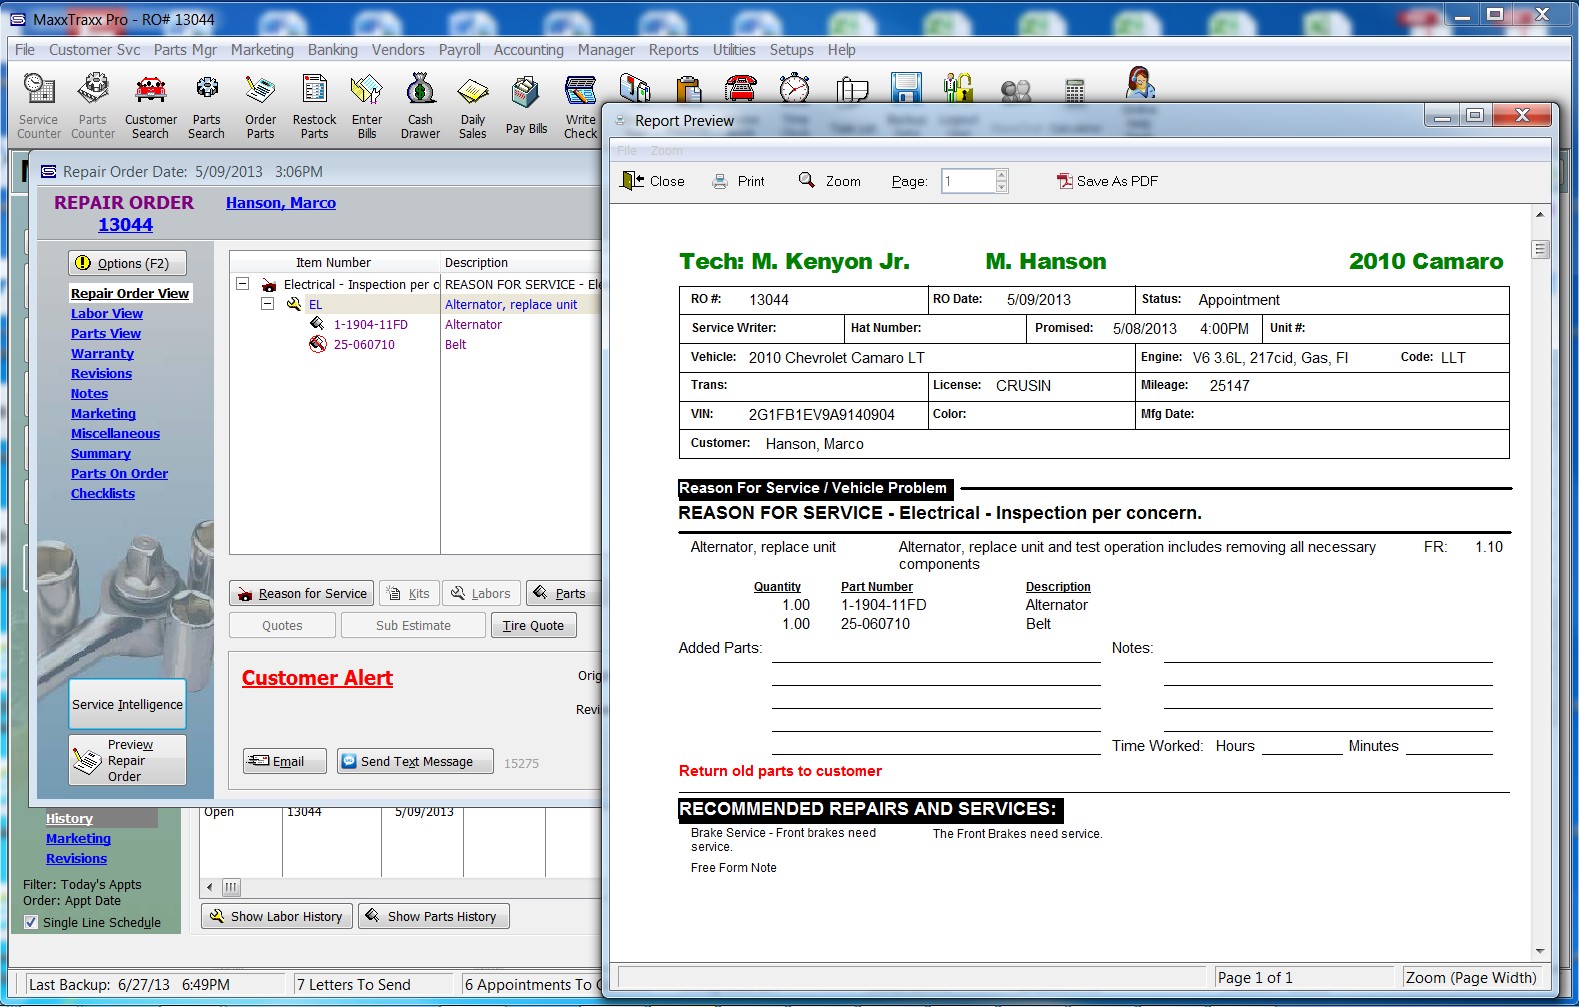Open the Parts Counter toolbar icon

[x=93, y=106]
